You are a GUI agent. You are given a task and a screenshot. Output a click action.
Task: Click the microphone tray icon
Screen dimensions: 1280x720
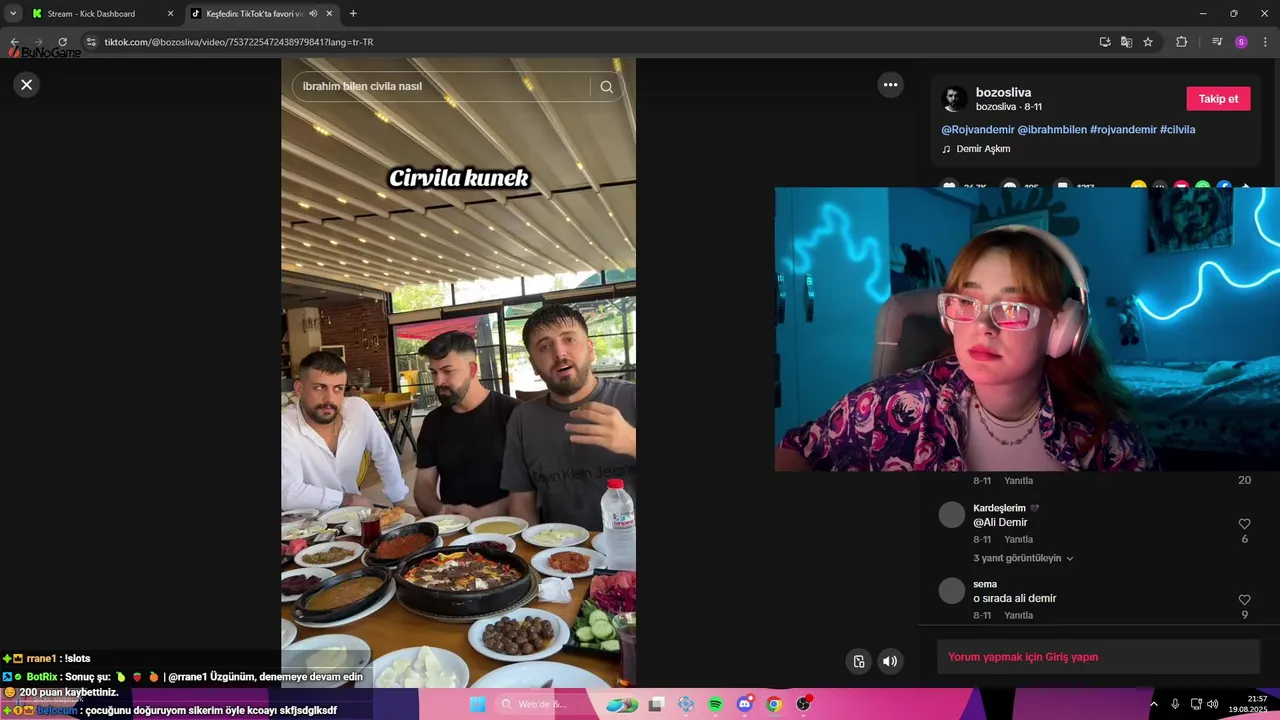(x=1175, y=704)
